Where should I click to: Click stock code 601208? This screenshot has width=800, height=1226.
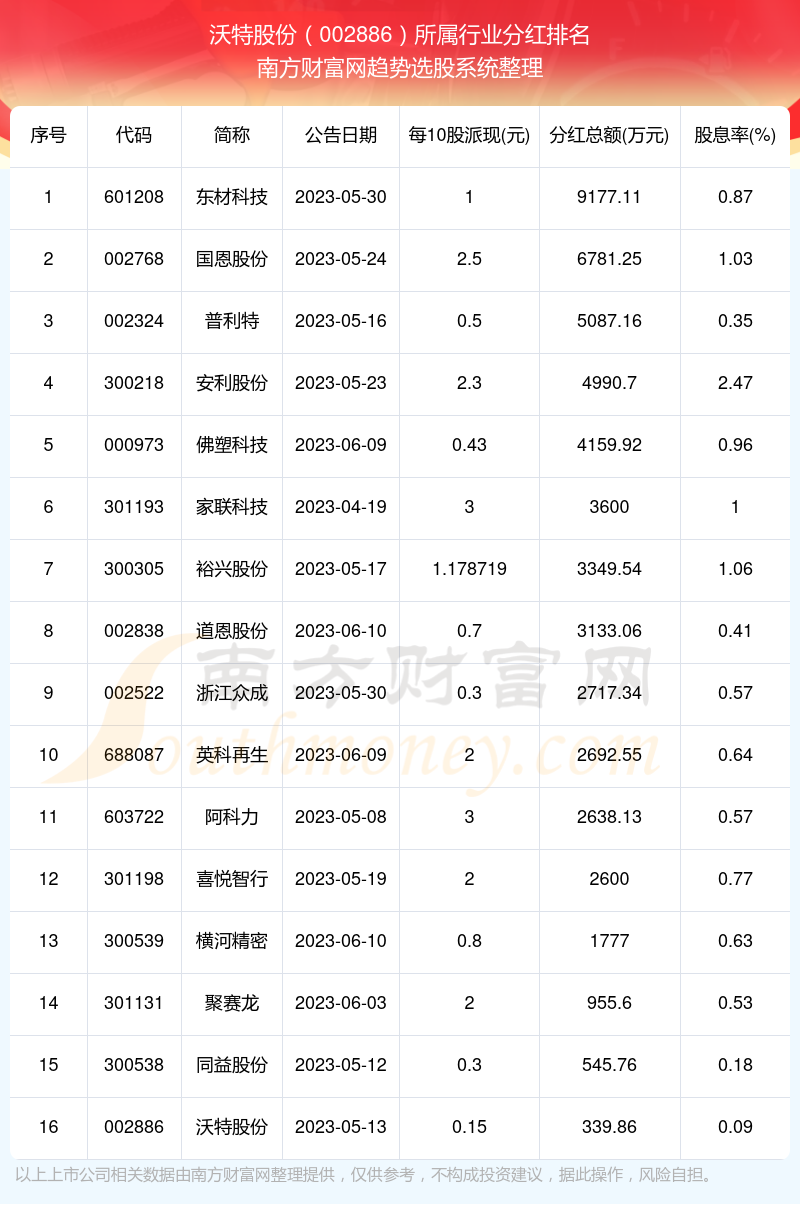(x=134, y=197)
